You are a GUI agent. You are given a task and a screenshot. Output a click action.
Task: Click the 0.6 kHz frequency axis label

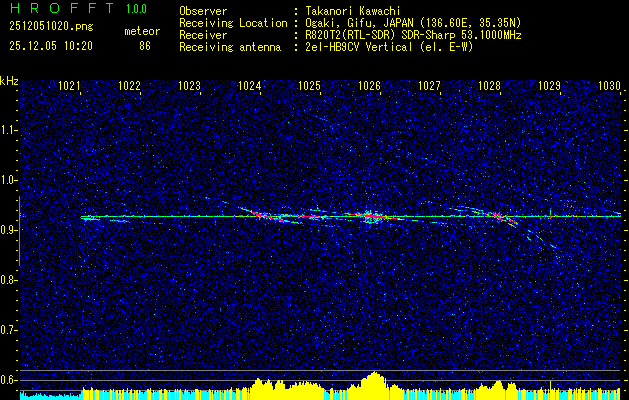(x=6, y=380)
